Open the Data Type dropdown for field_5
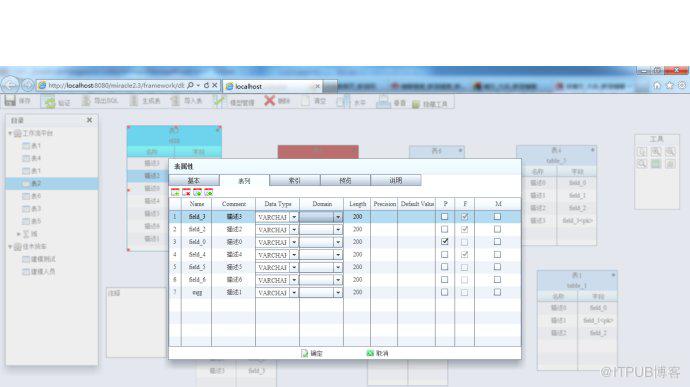The image size is (690, 387). [294, 267]
